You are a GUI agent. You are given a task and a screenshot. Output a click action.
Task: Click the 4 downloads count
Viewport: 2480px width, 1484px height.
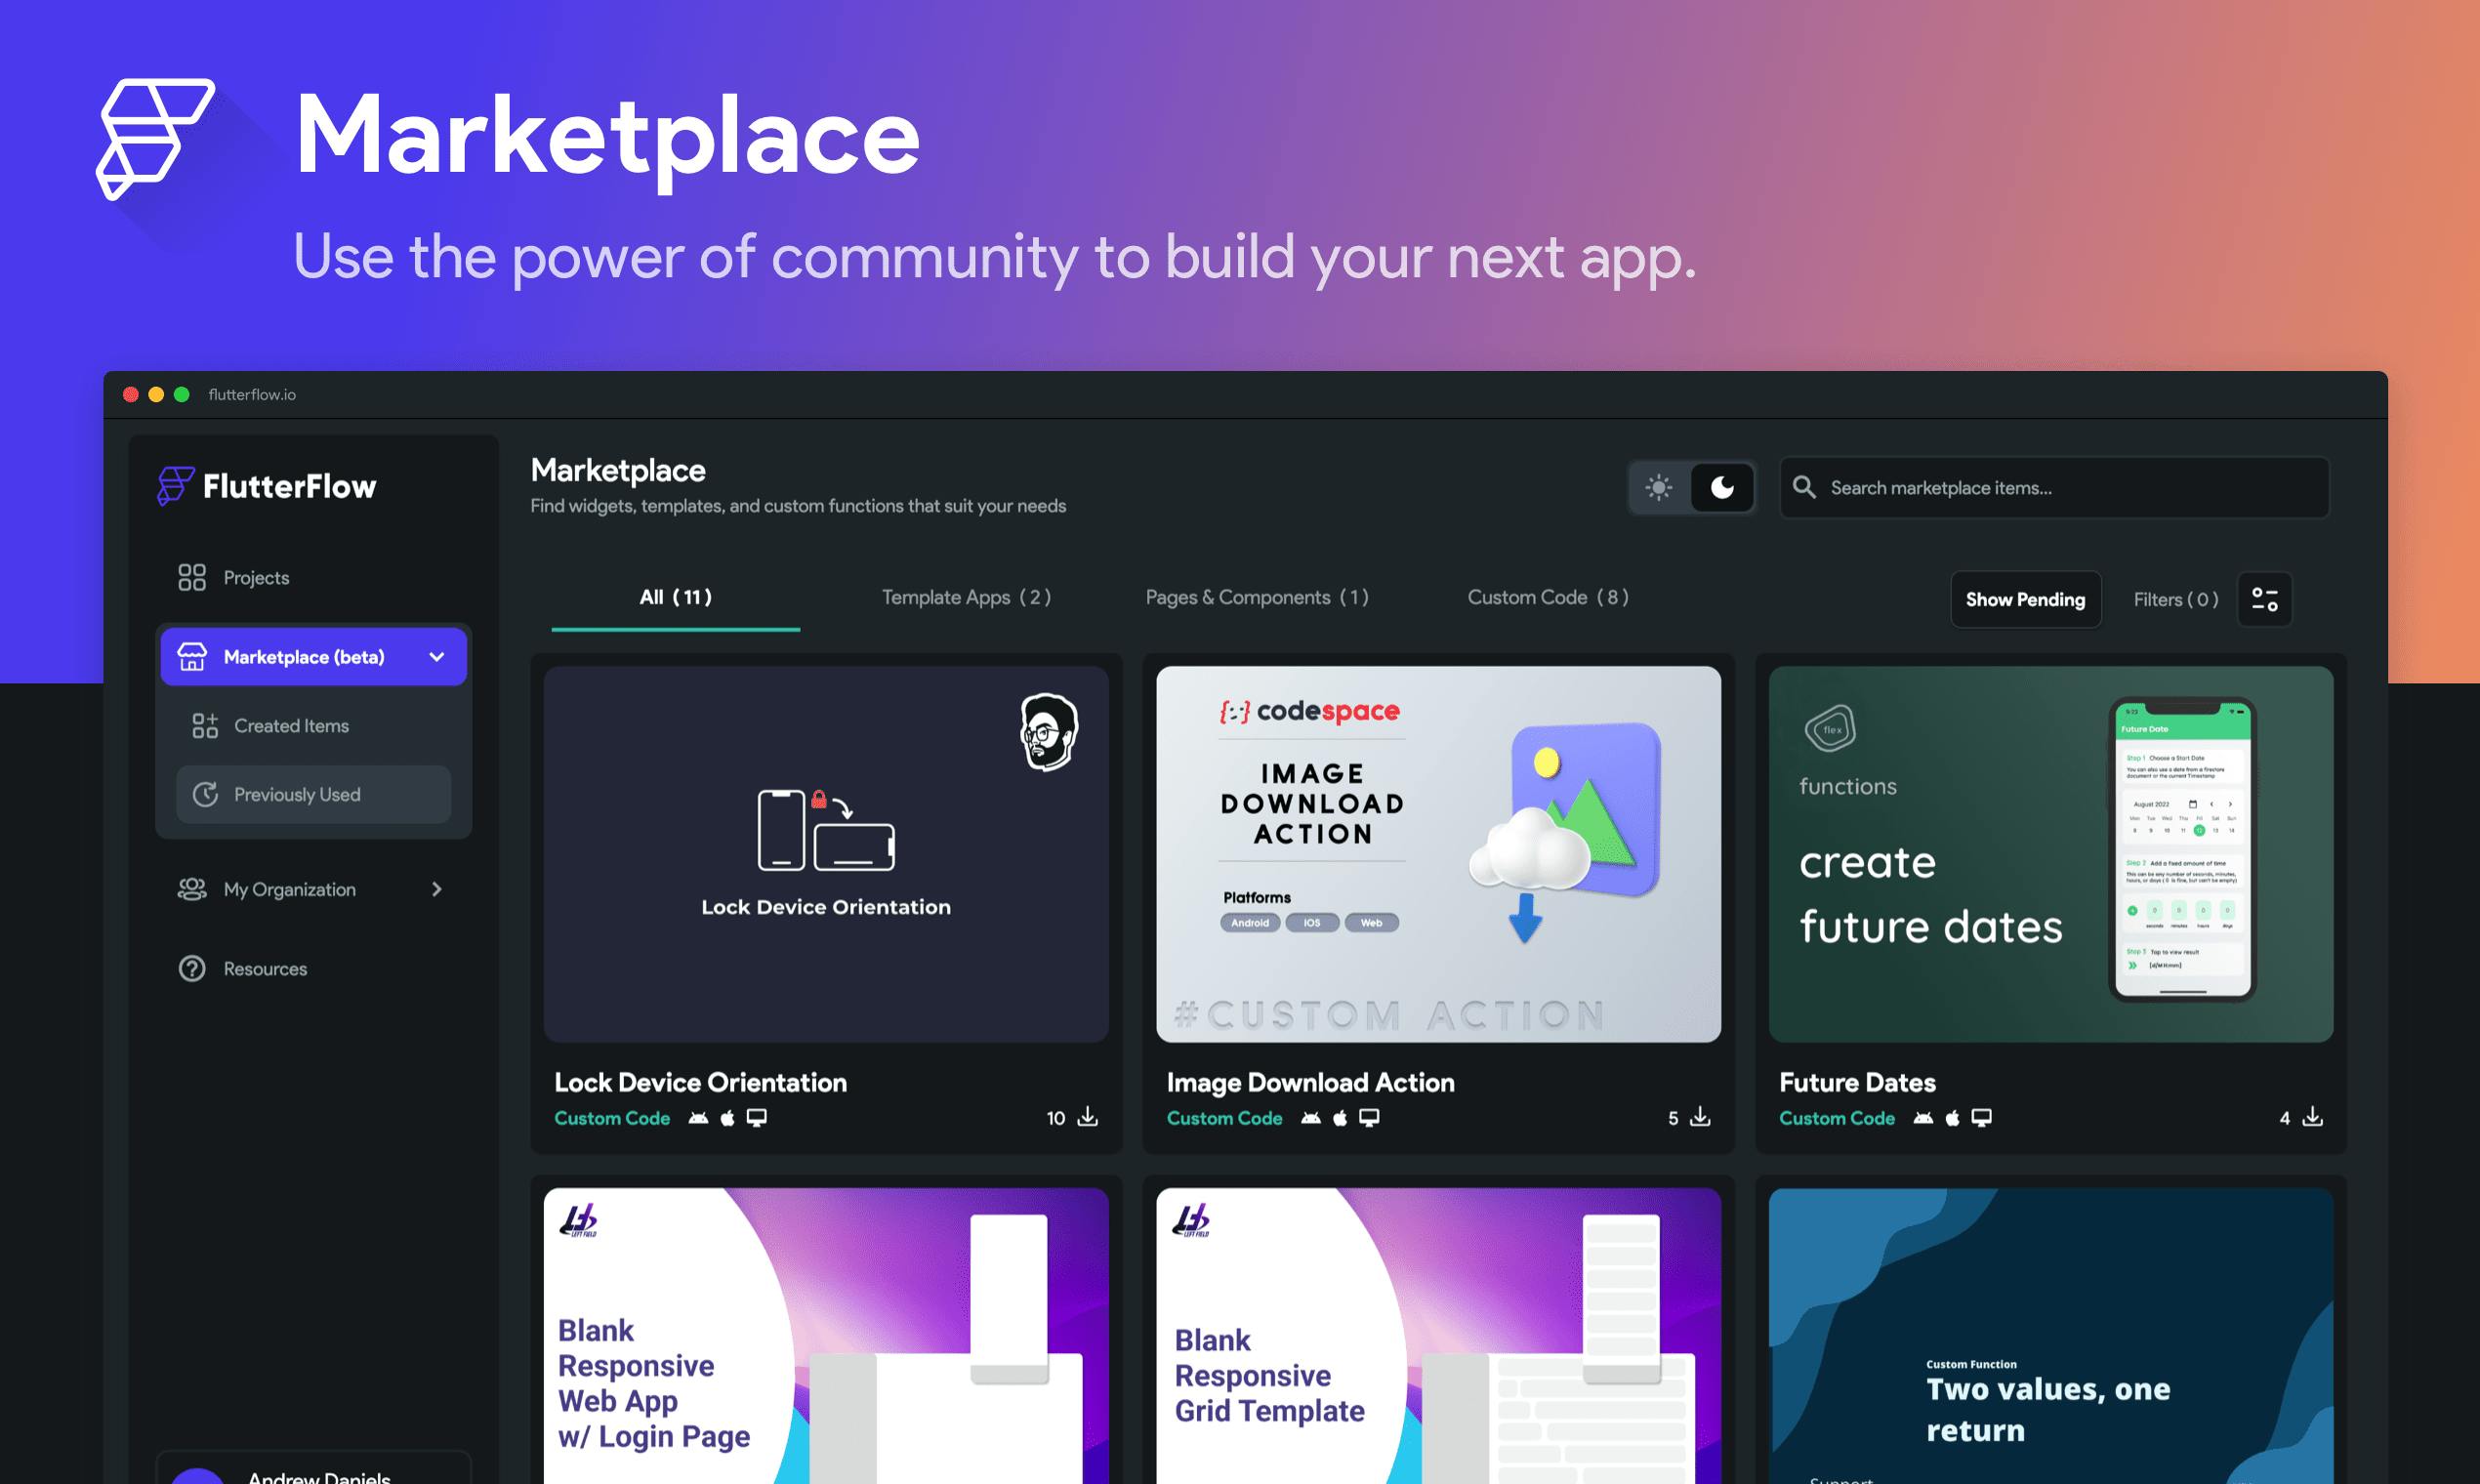[2285, 1118]
